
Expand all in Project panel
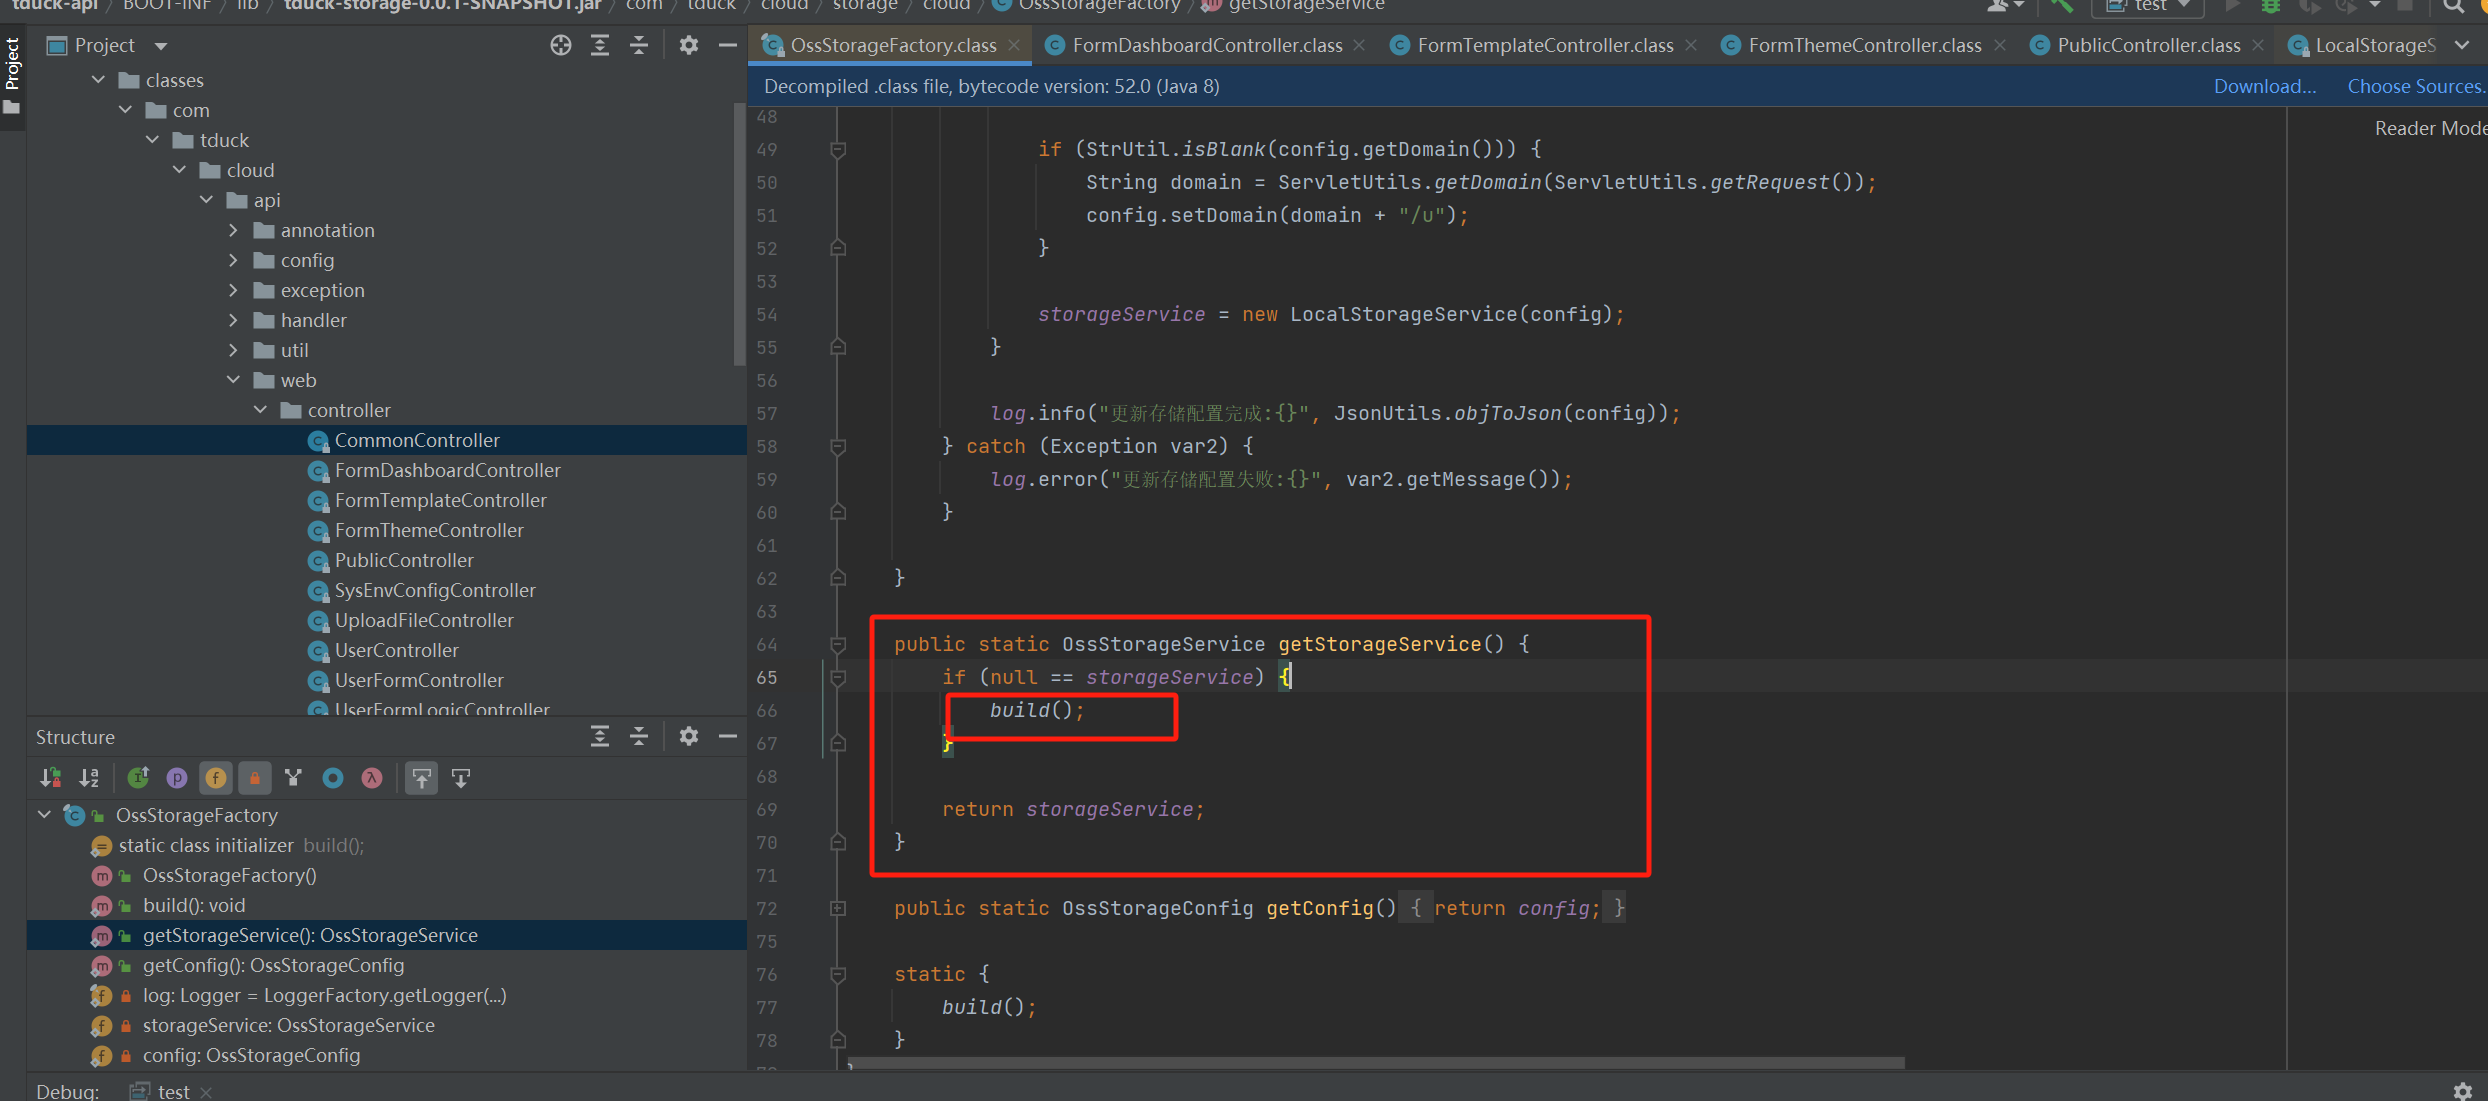[x=600, y=45]
